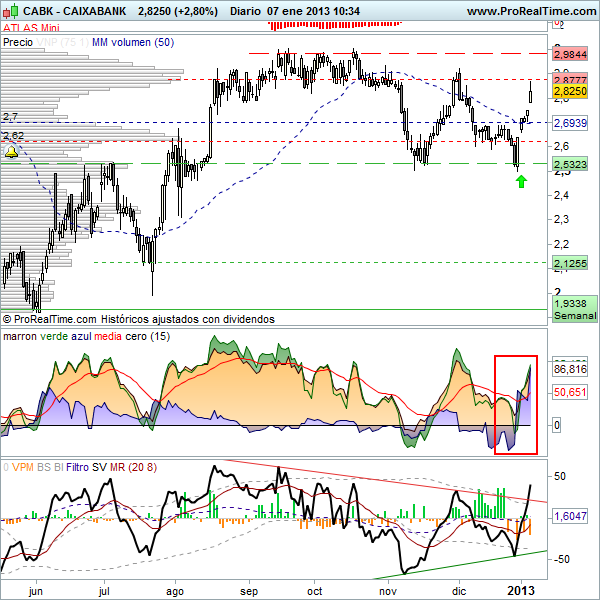Click the 1,6047 oscillator value box
The height and width of the screenshot is (600, 600).
pos(570,516)
